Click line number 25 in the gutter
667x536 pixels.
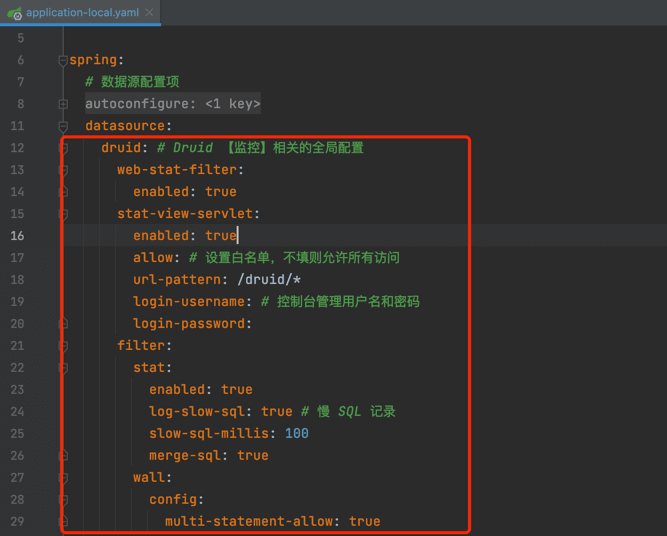tap(18, 434)
